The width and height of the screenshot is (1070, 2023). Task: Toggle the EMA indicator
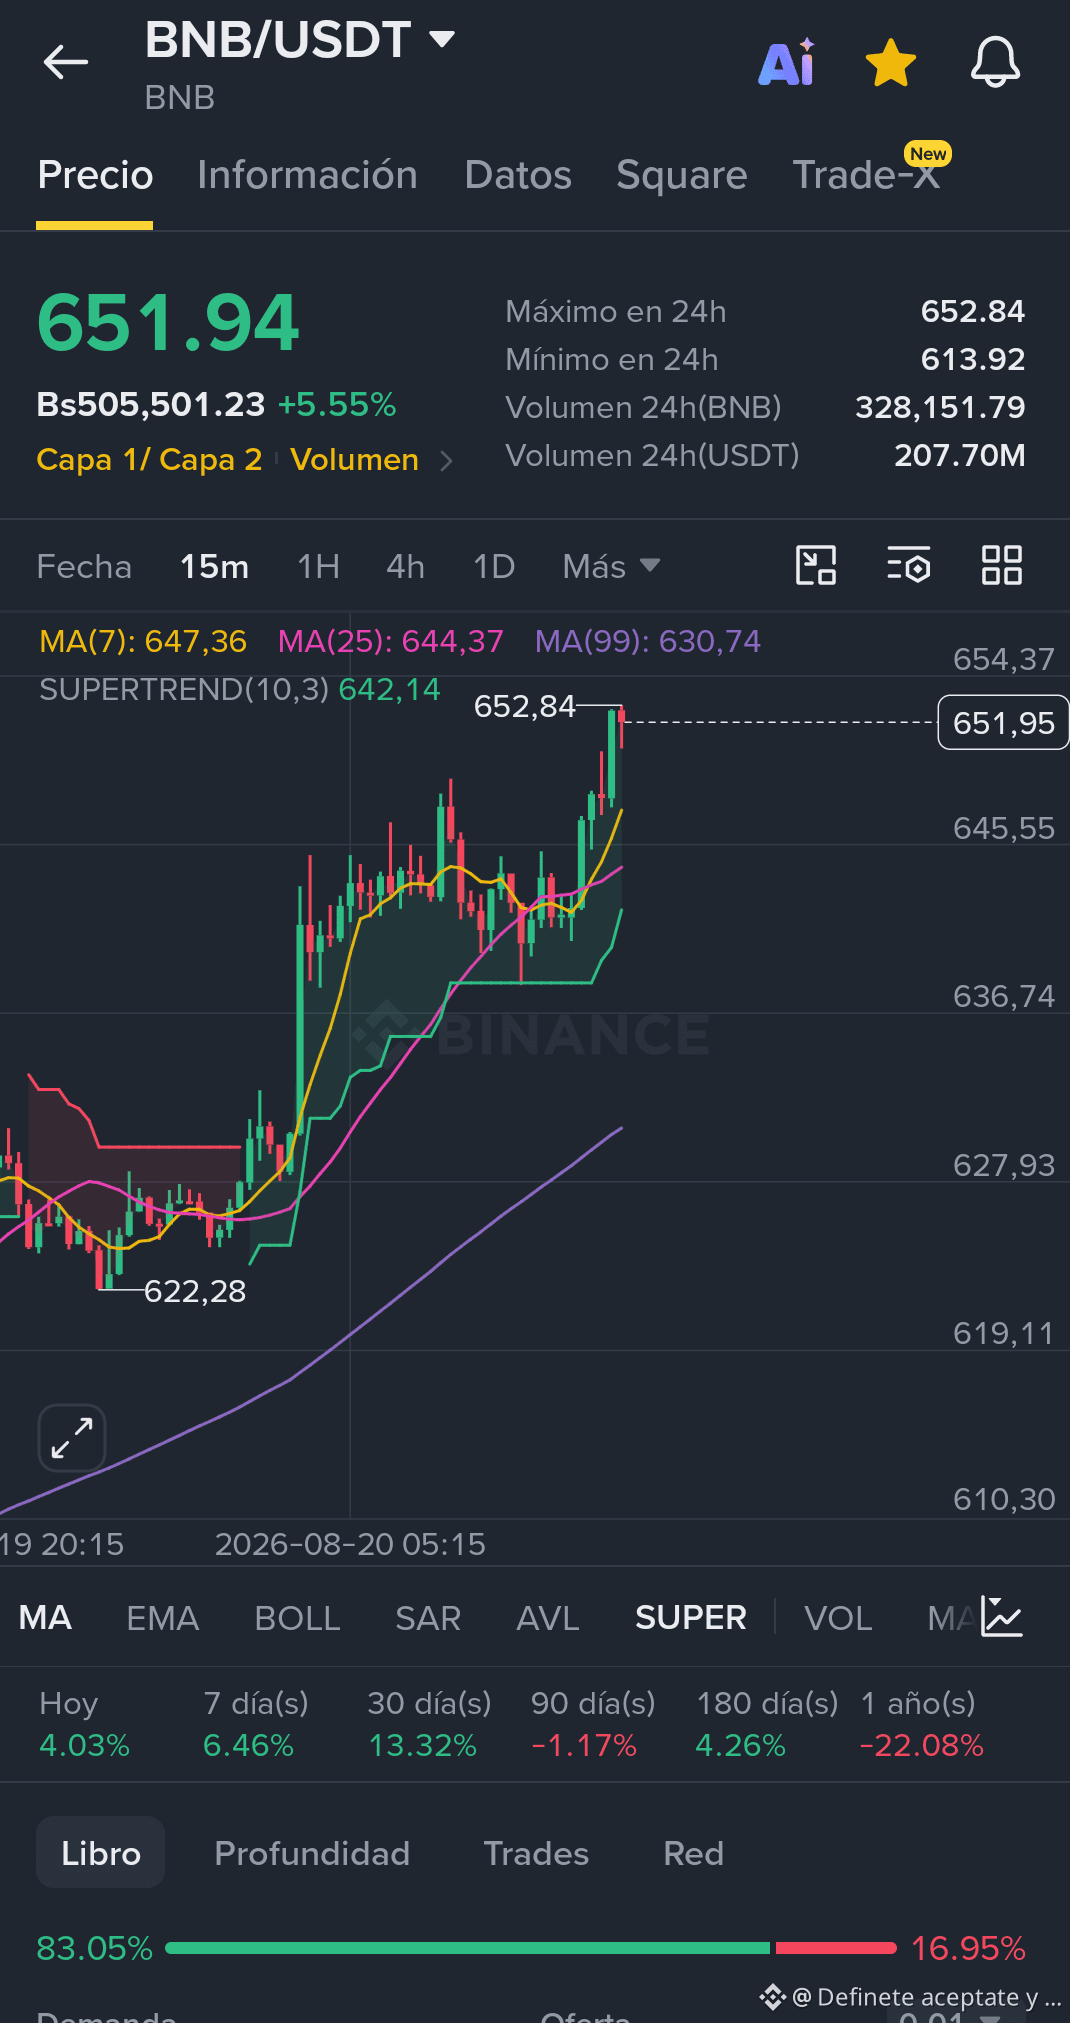[x=162, y=1617]
